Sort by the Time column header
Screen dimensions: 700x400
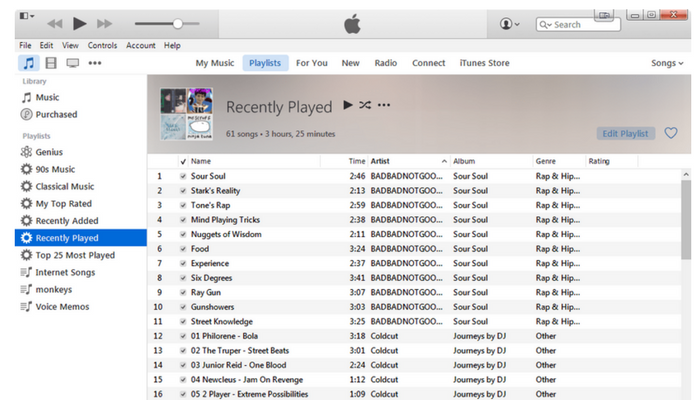pos(357,161)
